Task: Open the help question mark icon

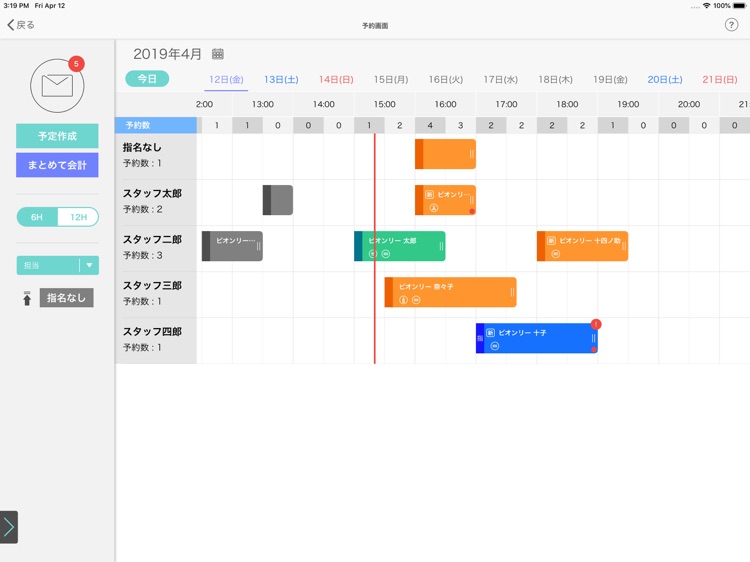Action: point(731,25)
